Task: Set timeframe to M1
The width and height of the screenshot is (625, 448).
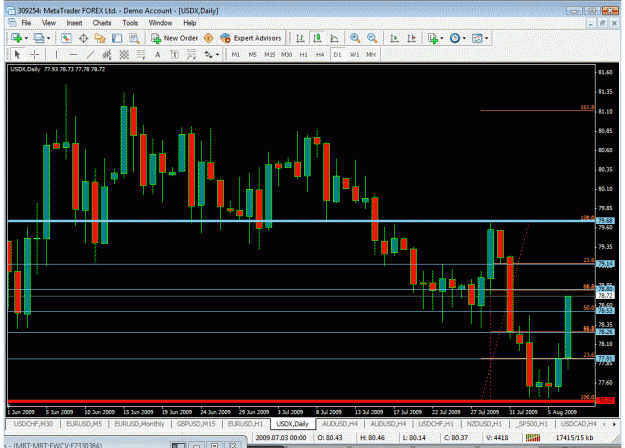Action: pos(236,55)
